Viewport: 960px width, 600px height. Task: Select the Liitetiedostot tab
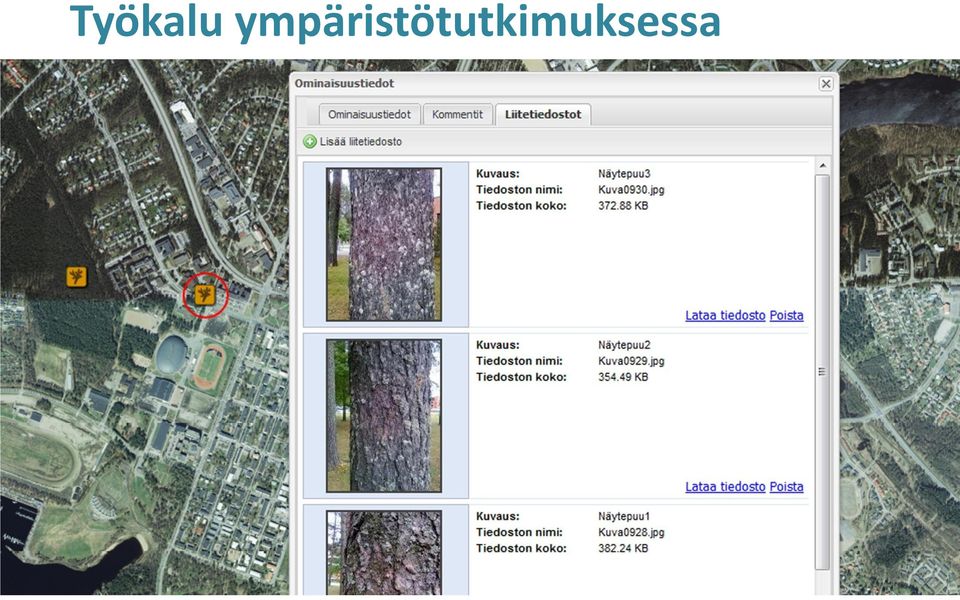click(543, 114)
